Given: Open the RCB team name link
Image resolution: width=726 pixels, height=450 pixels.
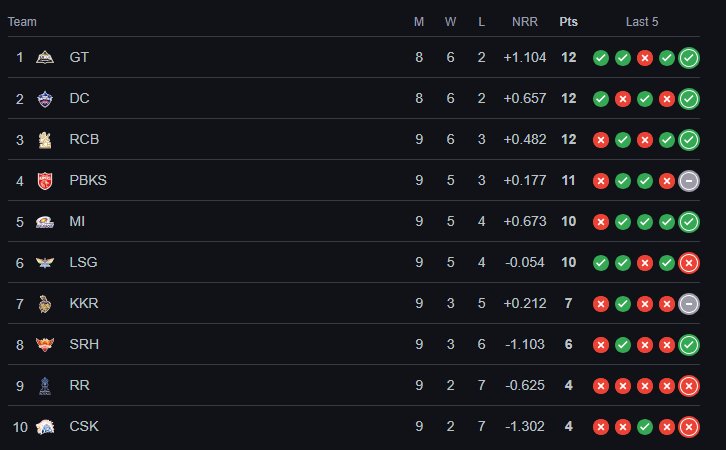Looking at the screenshot, I should tap(84, 140).
